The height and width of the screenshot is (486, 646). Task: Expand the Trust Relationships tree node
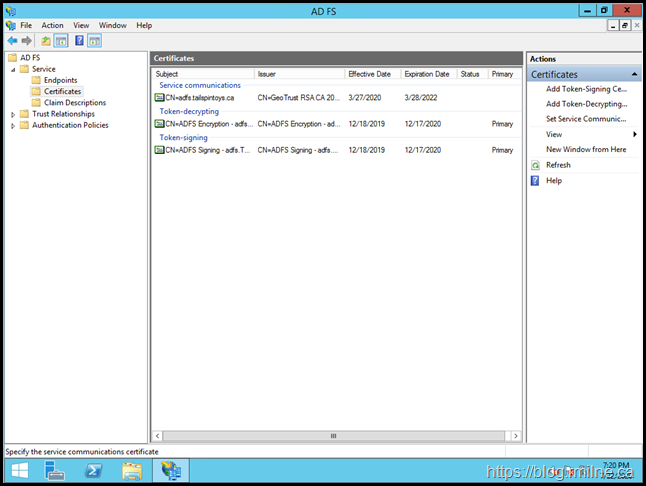[13, 114]
